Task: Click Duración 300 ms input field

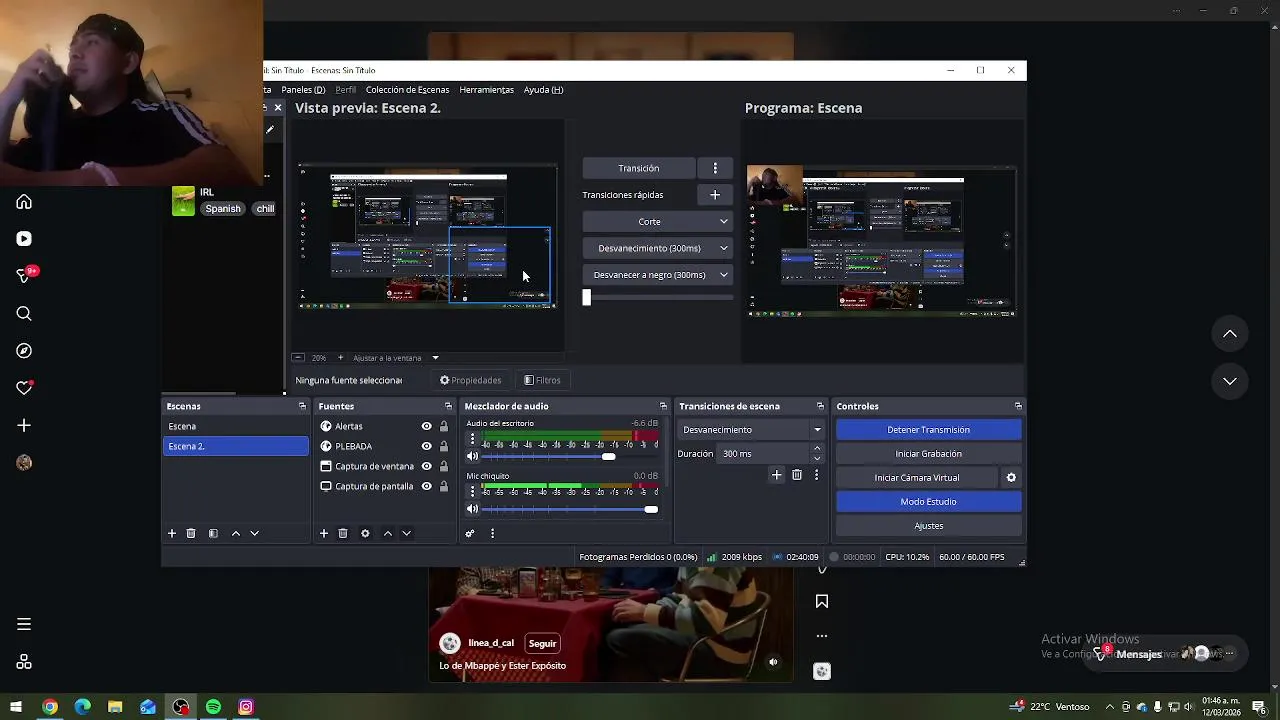Action: [764, 454]
